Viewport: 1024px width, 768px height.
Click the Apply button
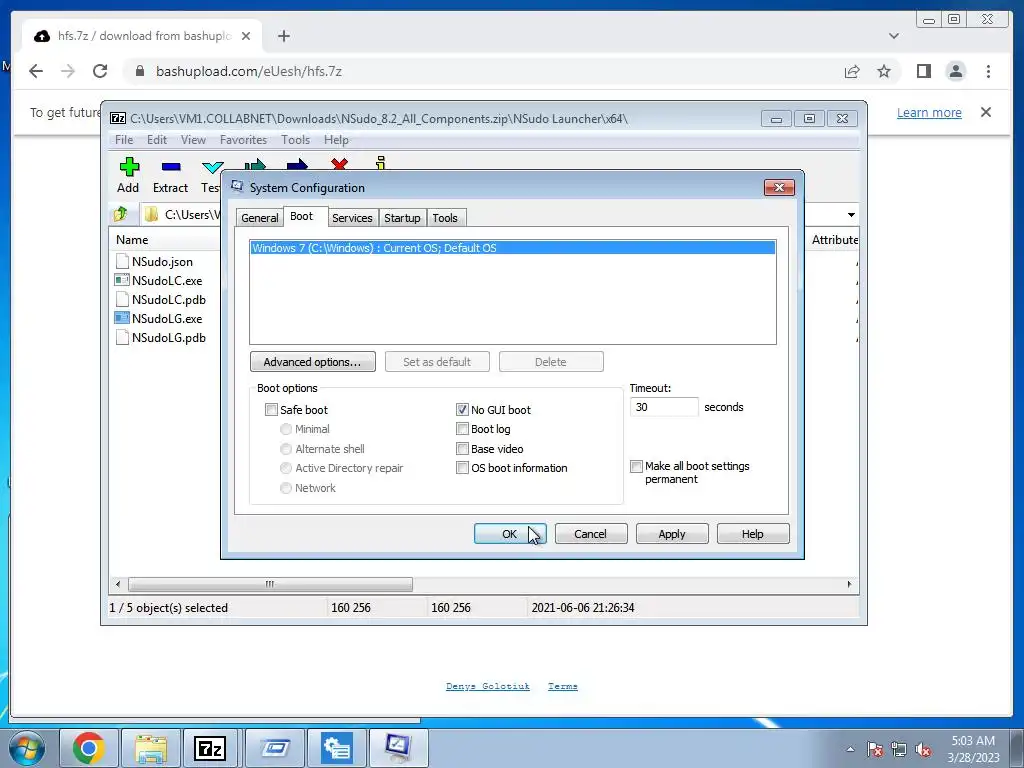coord(671,534)
